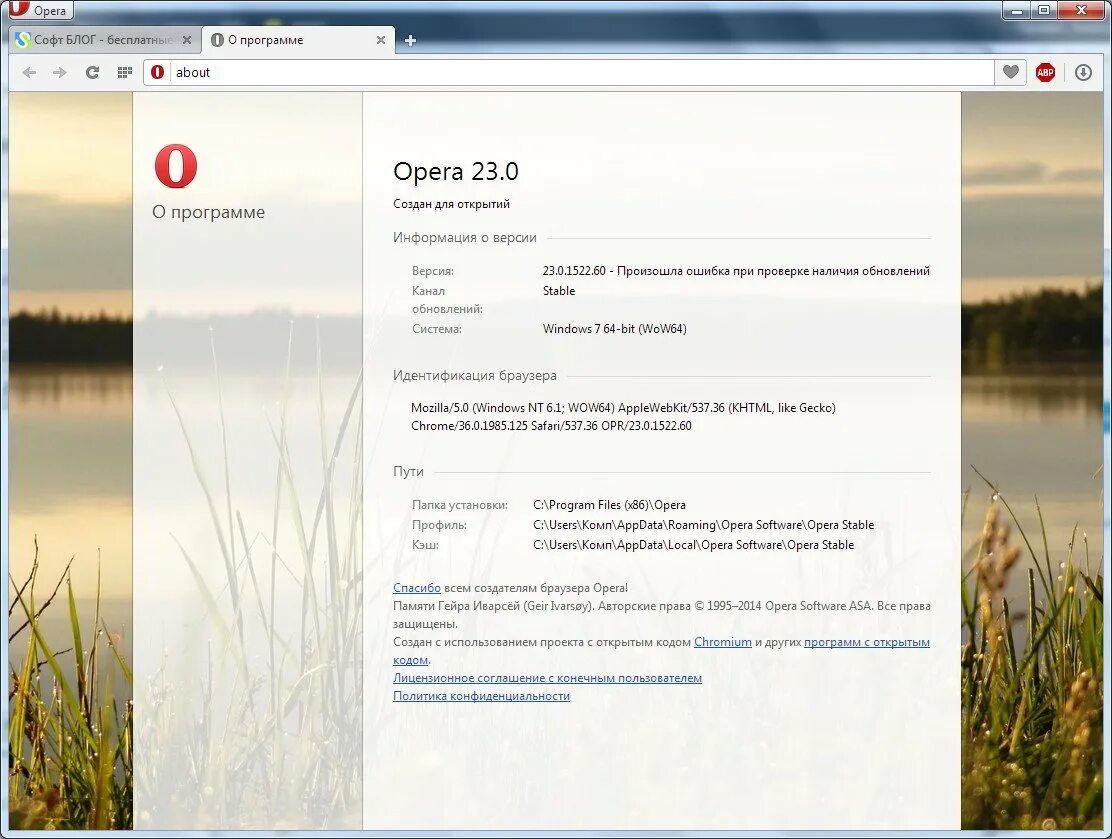Open the downloads arrow icon

tap(1083, 72)
